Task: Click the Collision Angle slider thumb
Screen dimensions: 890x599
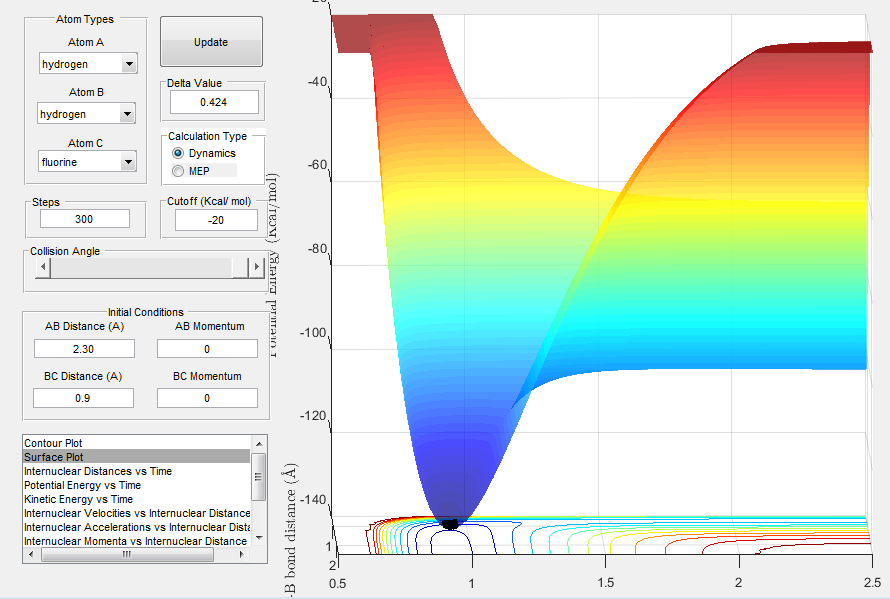Action: (240, 268)
